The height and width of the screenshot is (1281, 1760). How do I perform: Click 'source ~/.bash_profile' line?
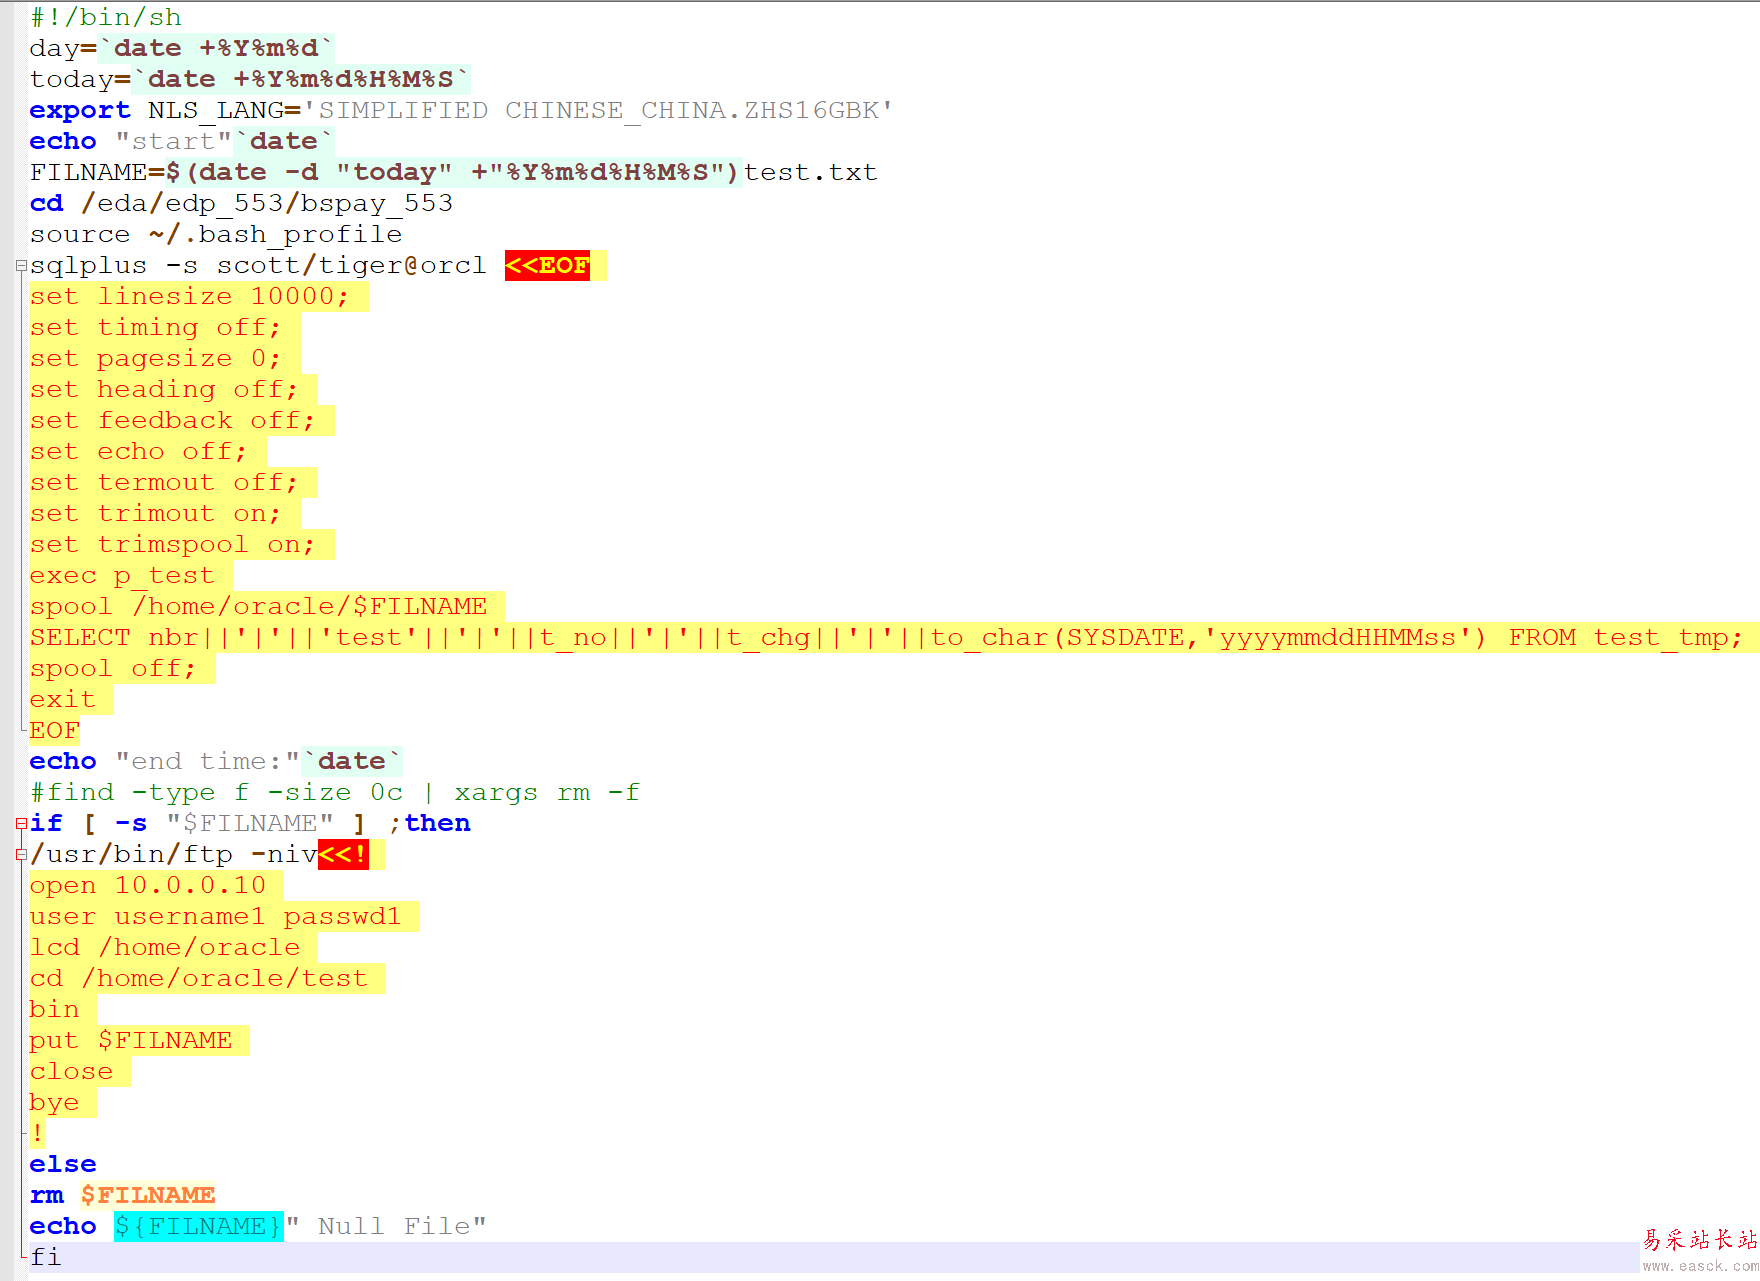[216, 234]
